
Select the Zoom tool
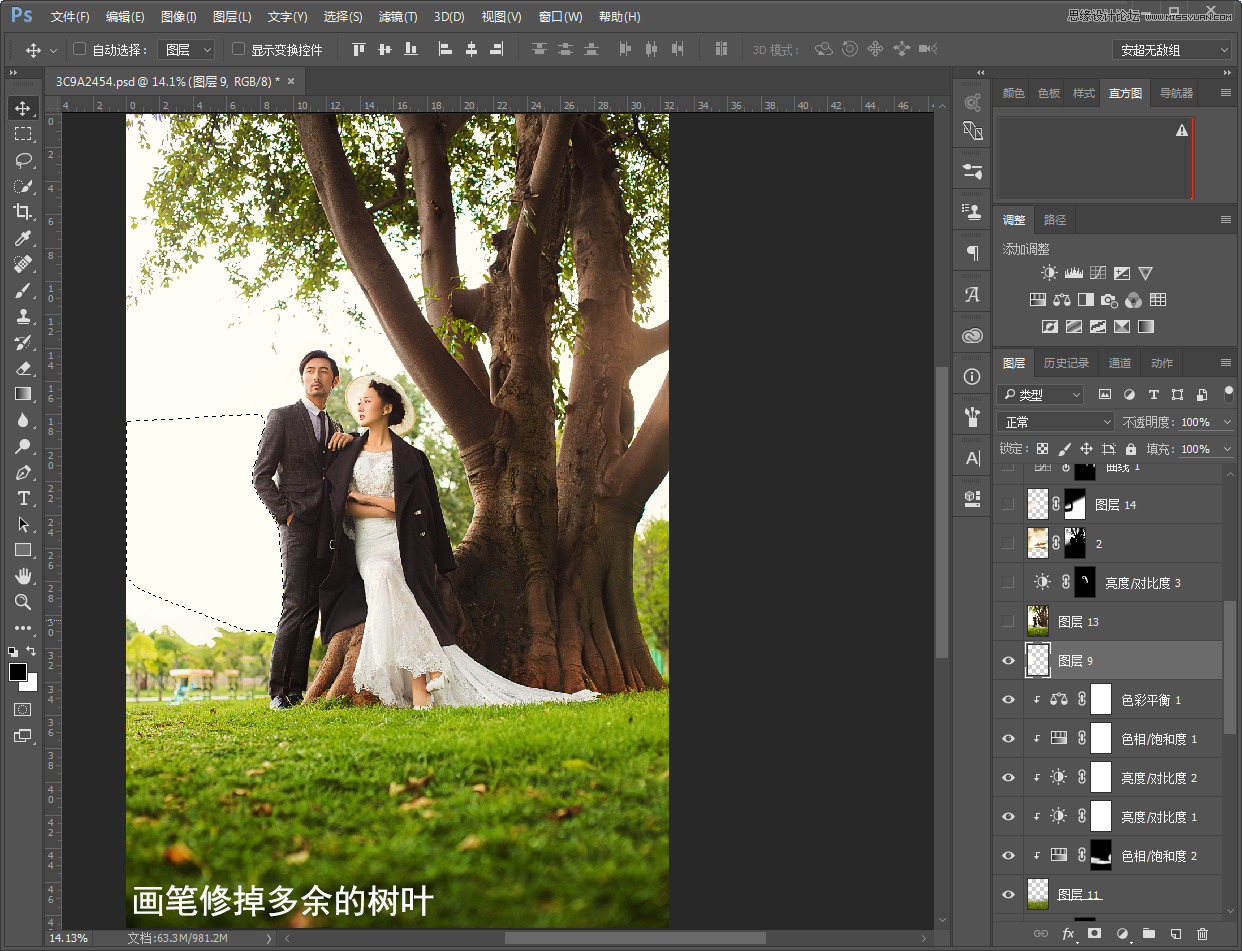point(22,602)
